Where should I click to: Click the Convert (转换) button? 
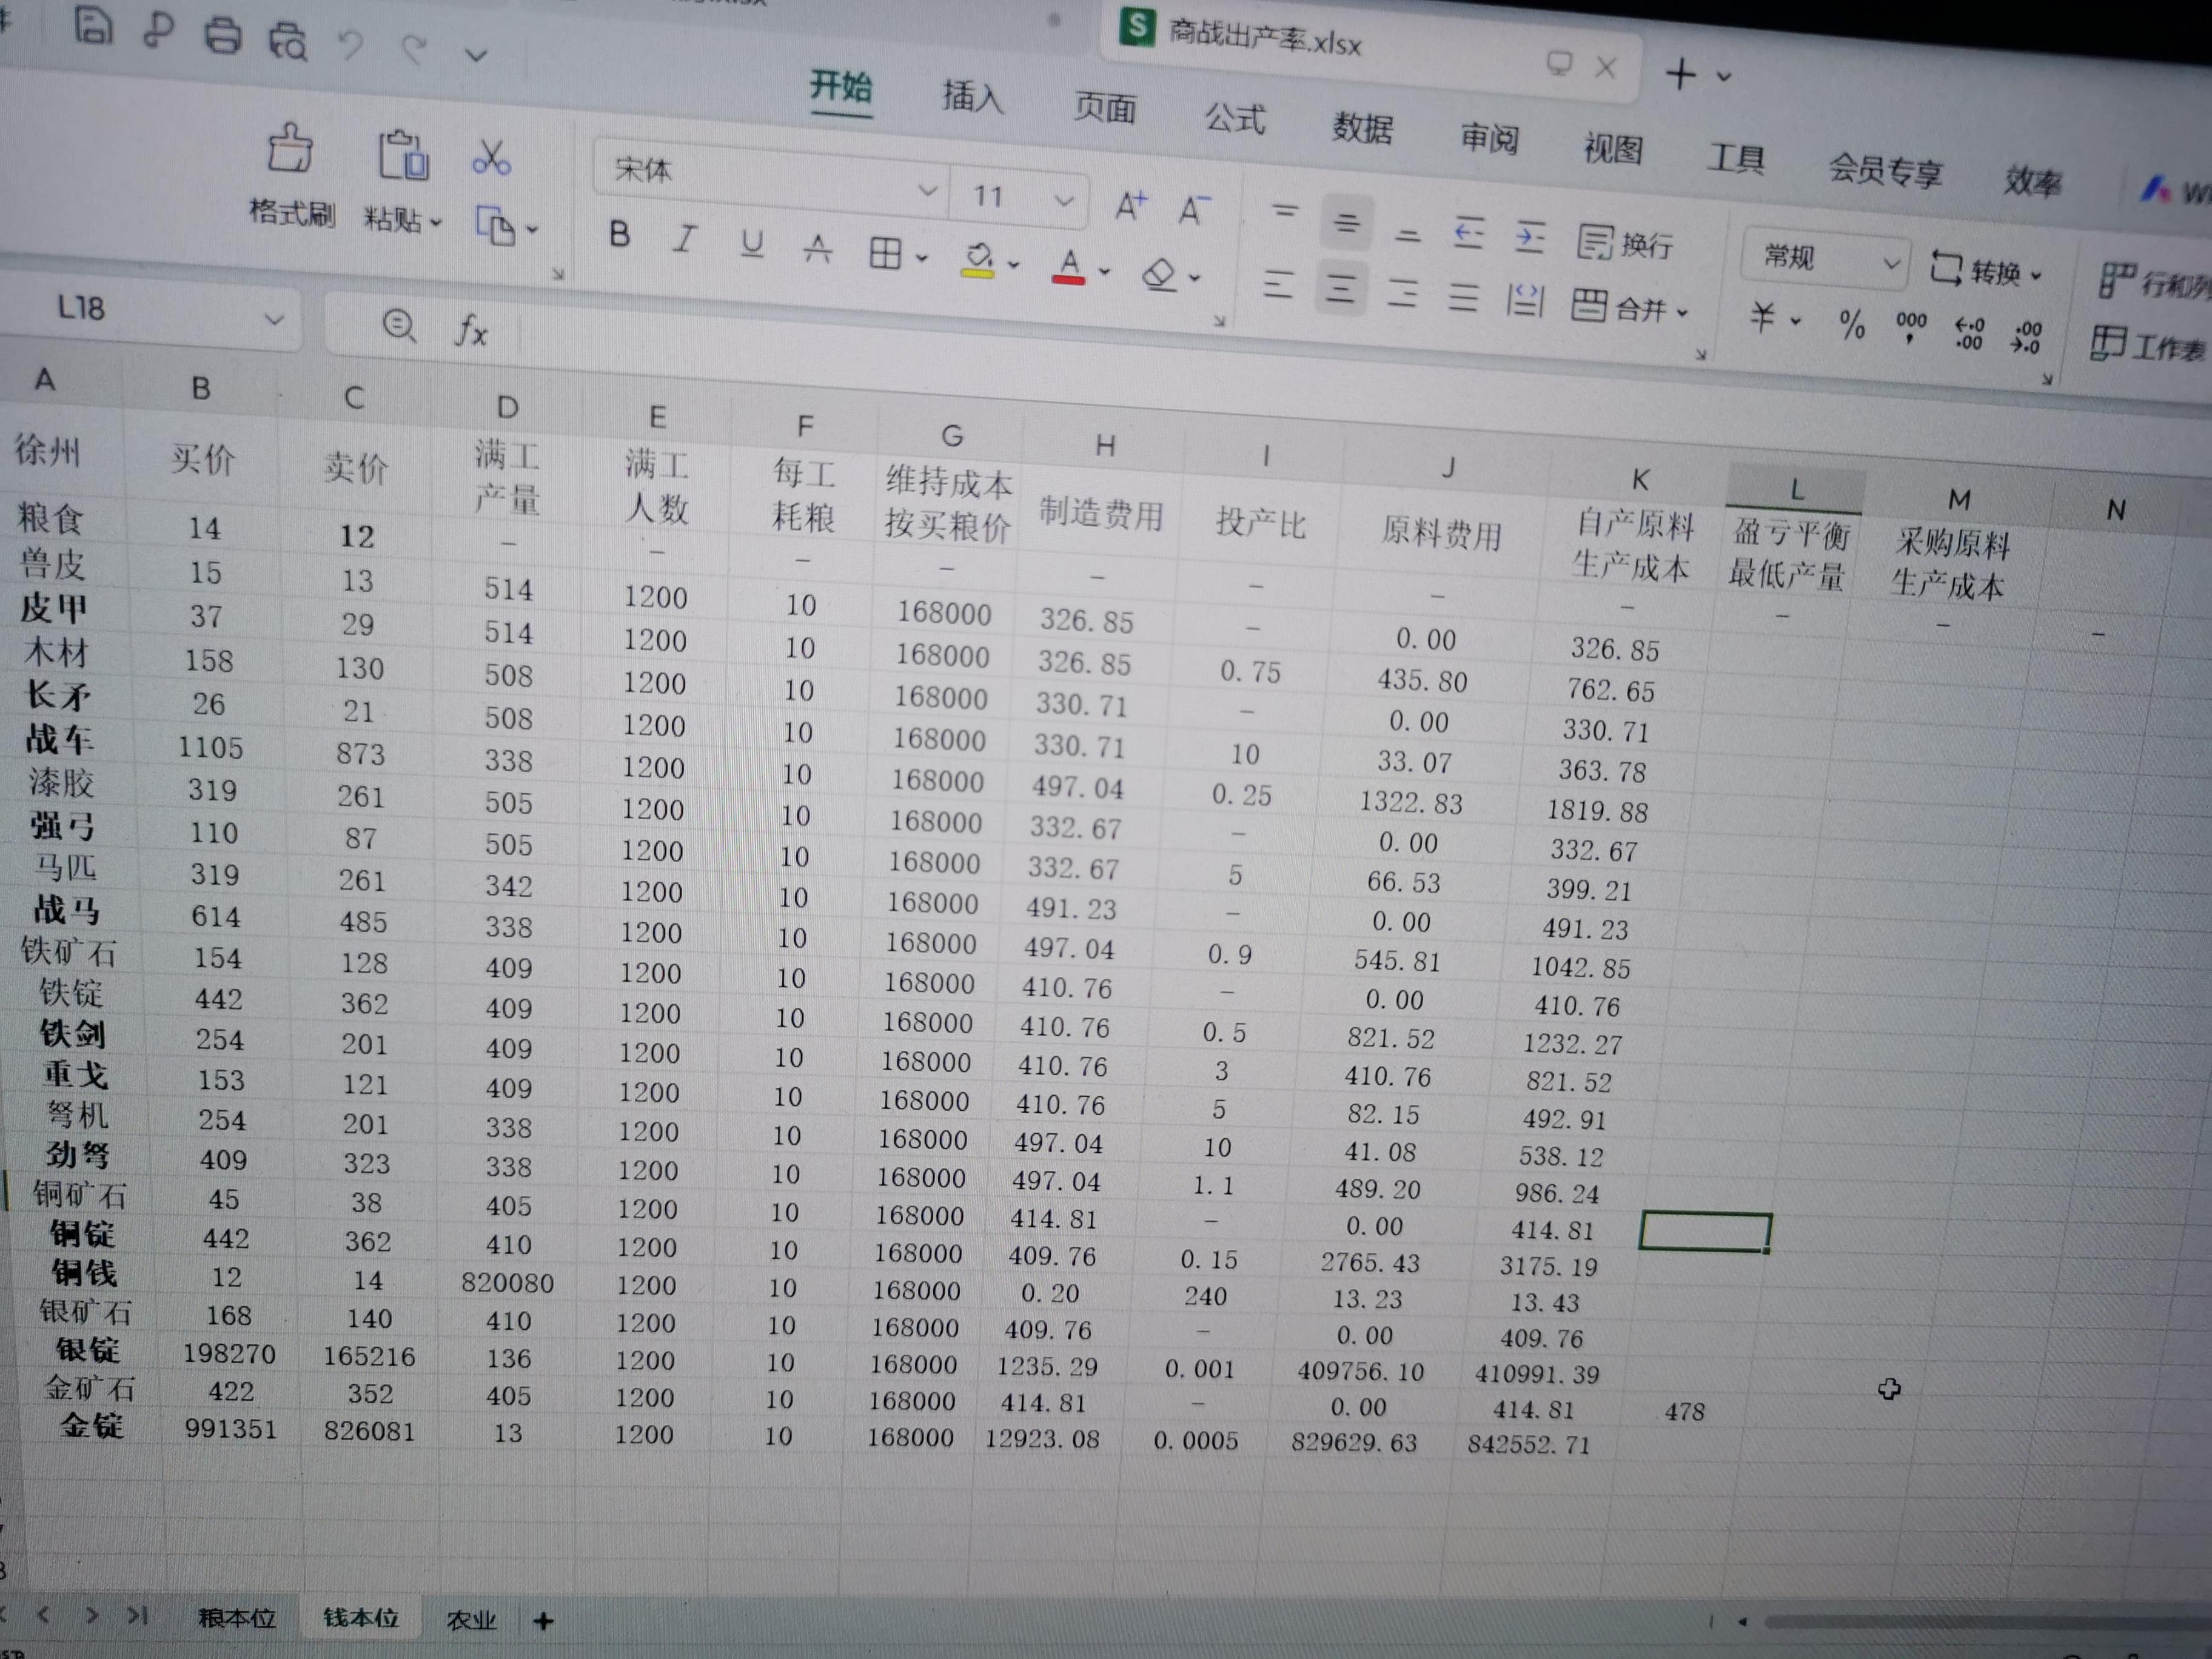[x=1986, y=270]
